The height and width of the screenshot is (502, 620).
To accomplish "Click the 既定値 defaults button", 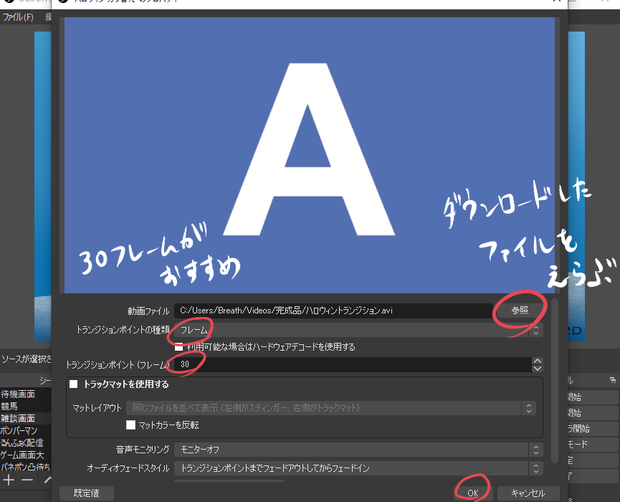I will [87, 493].
